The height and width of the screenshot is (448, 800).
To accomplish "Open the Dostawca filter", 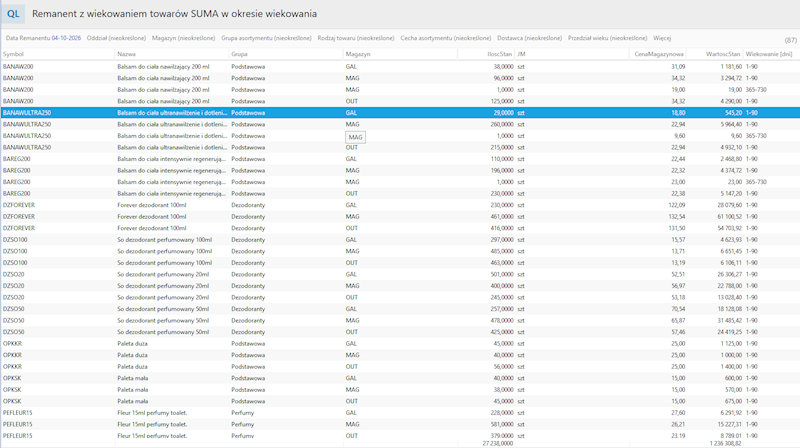I will (x=530, y=38).
